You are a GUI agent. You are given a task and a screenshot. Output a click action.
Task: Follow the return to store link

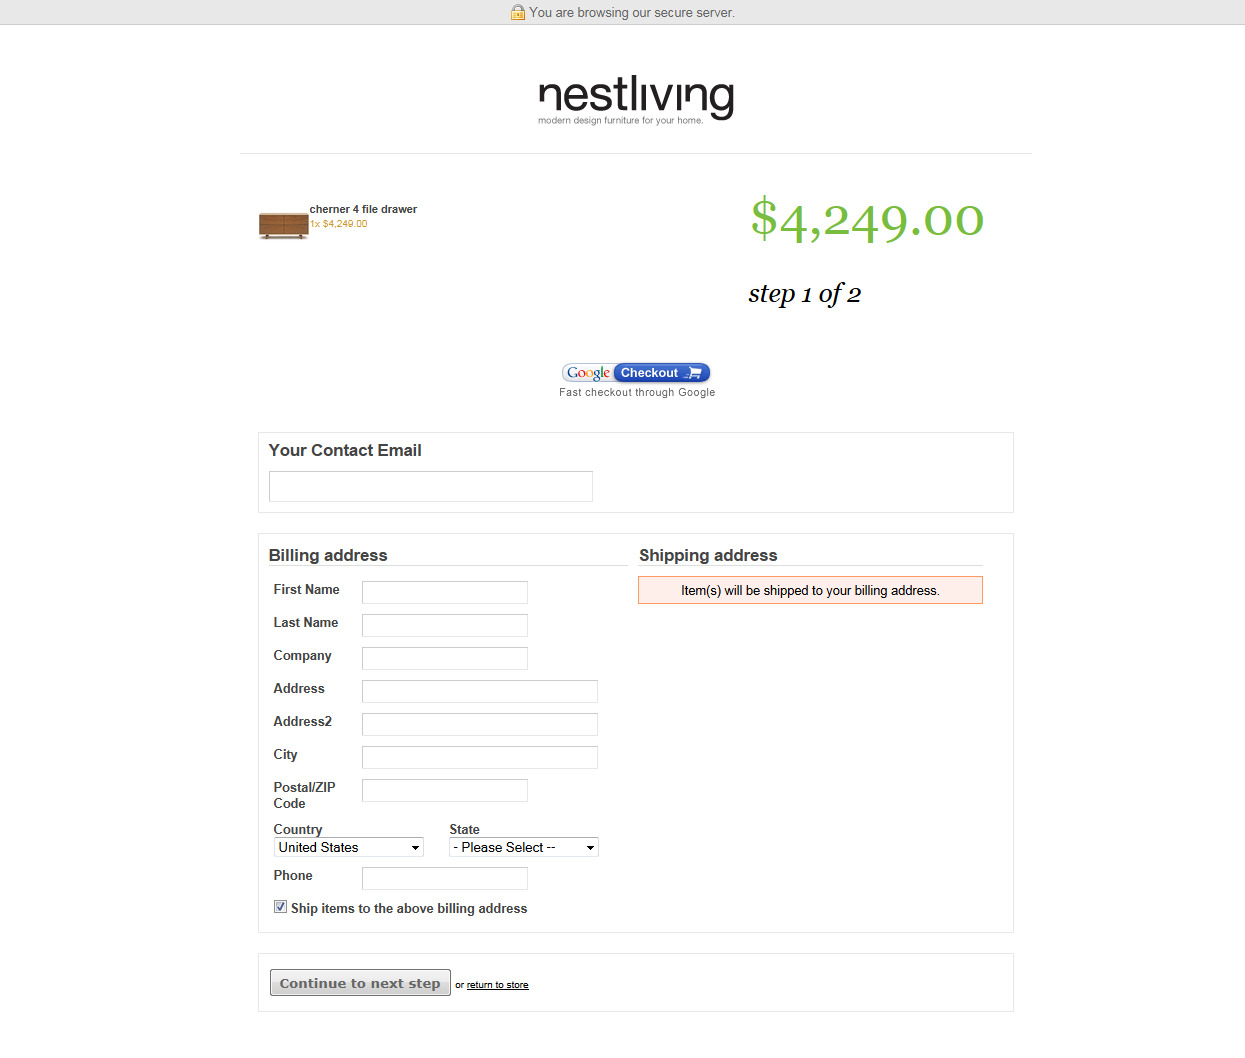coord(498,985)
